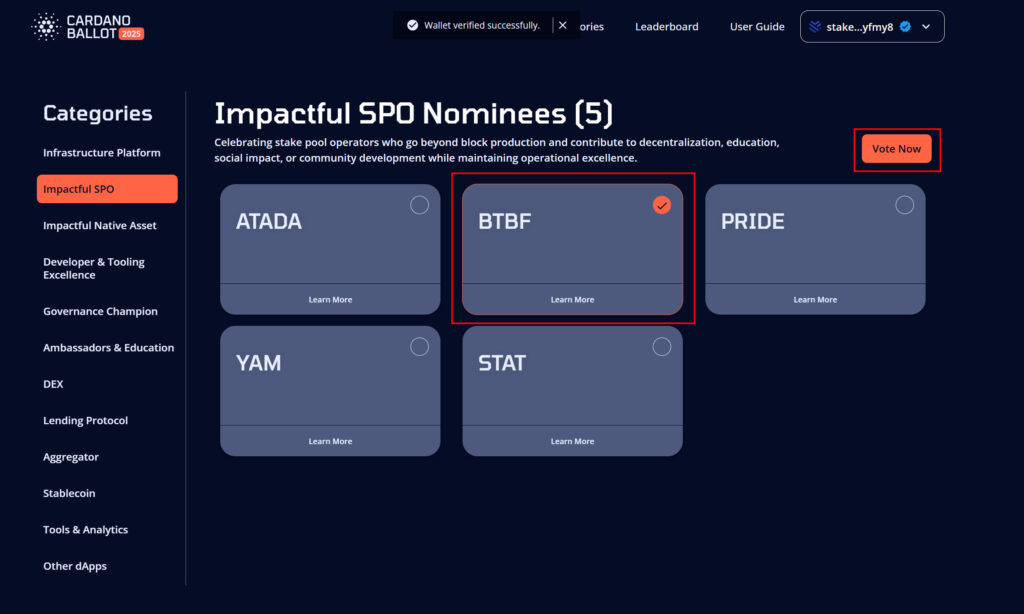Click the Cardano Ballot 2025 logo
1024x614 pixels.
coord(88,27)
